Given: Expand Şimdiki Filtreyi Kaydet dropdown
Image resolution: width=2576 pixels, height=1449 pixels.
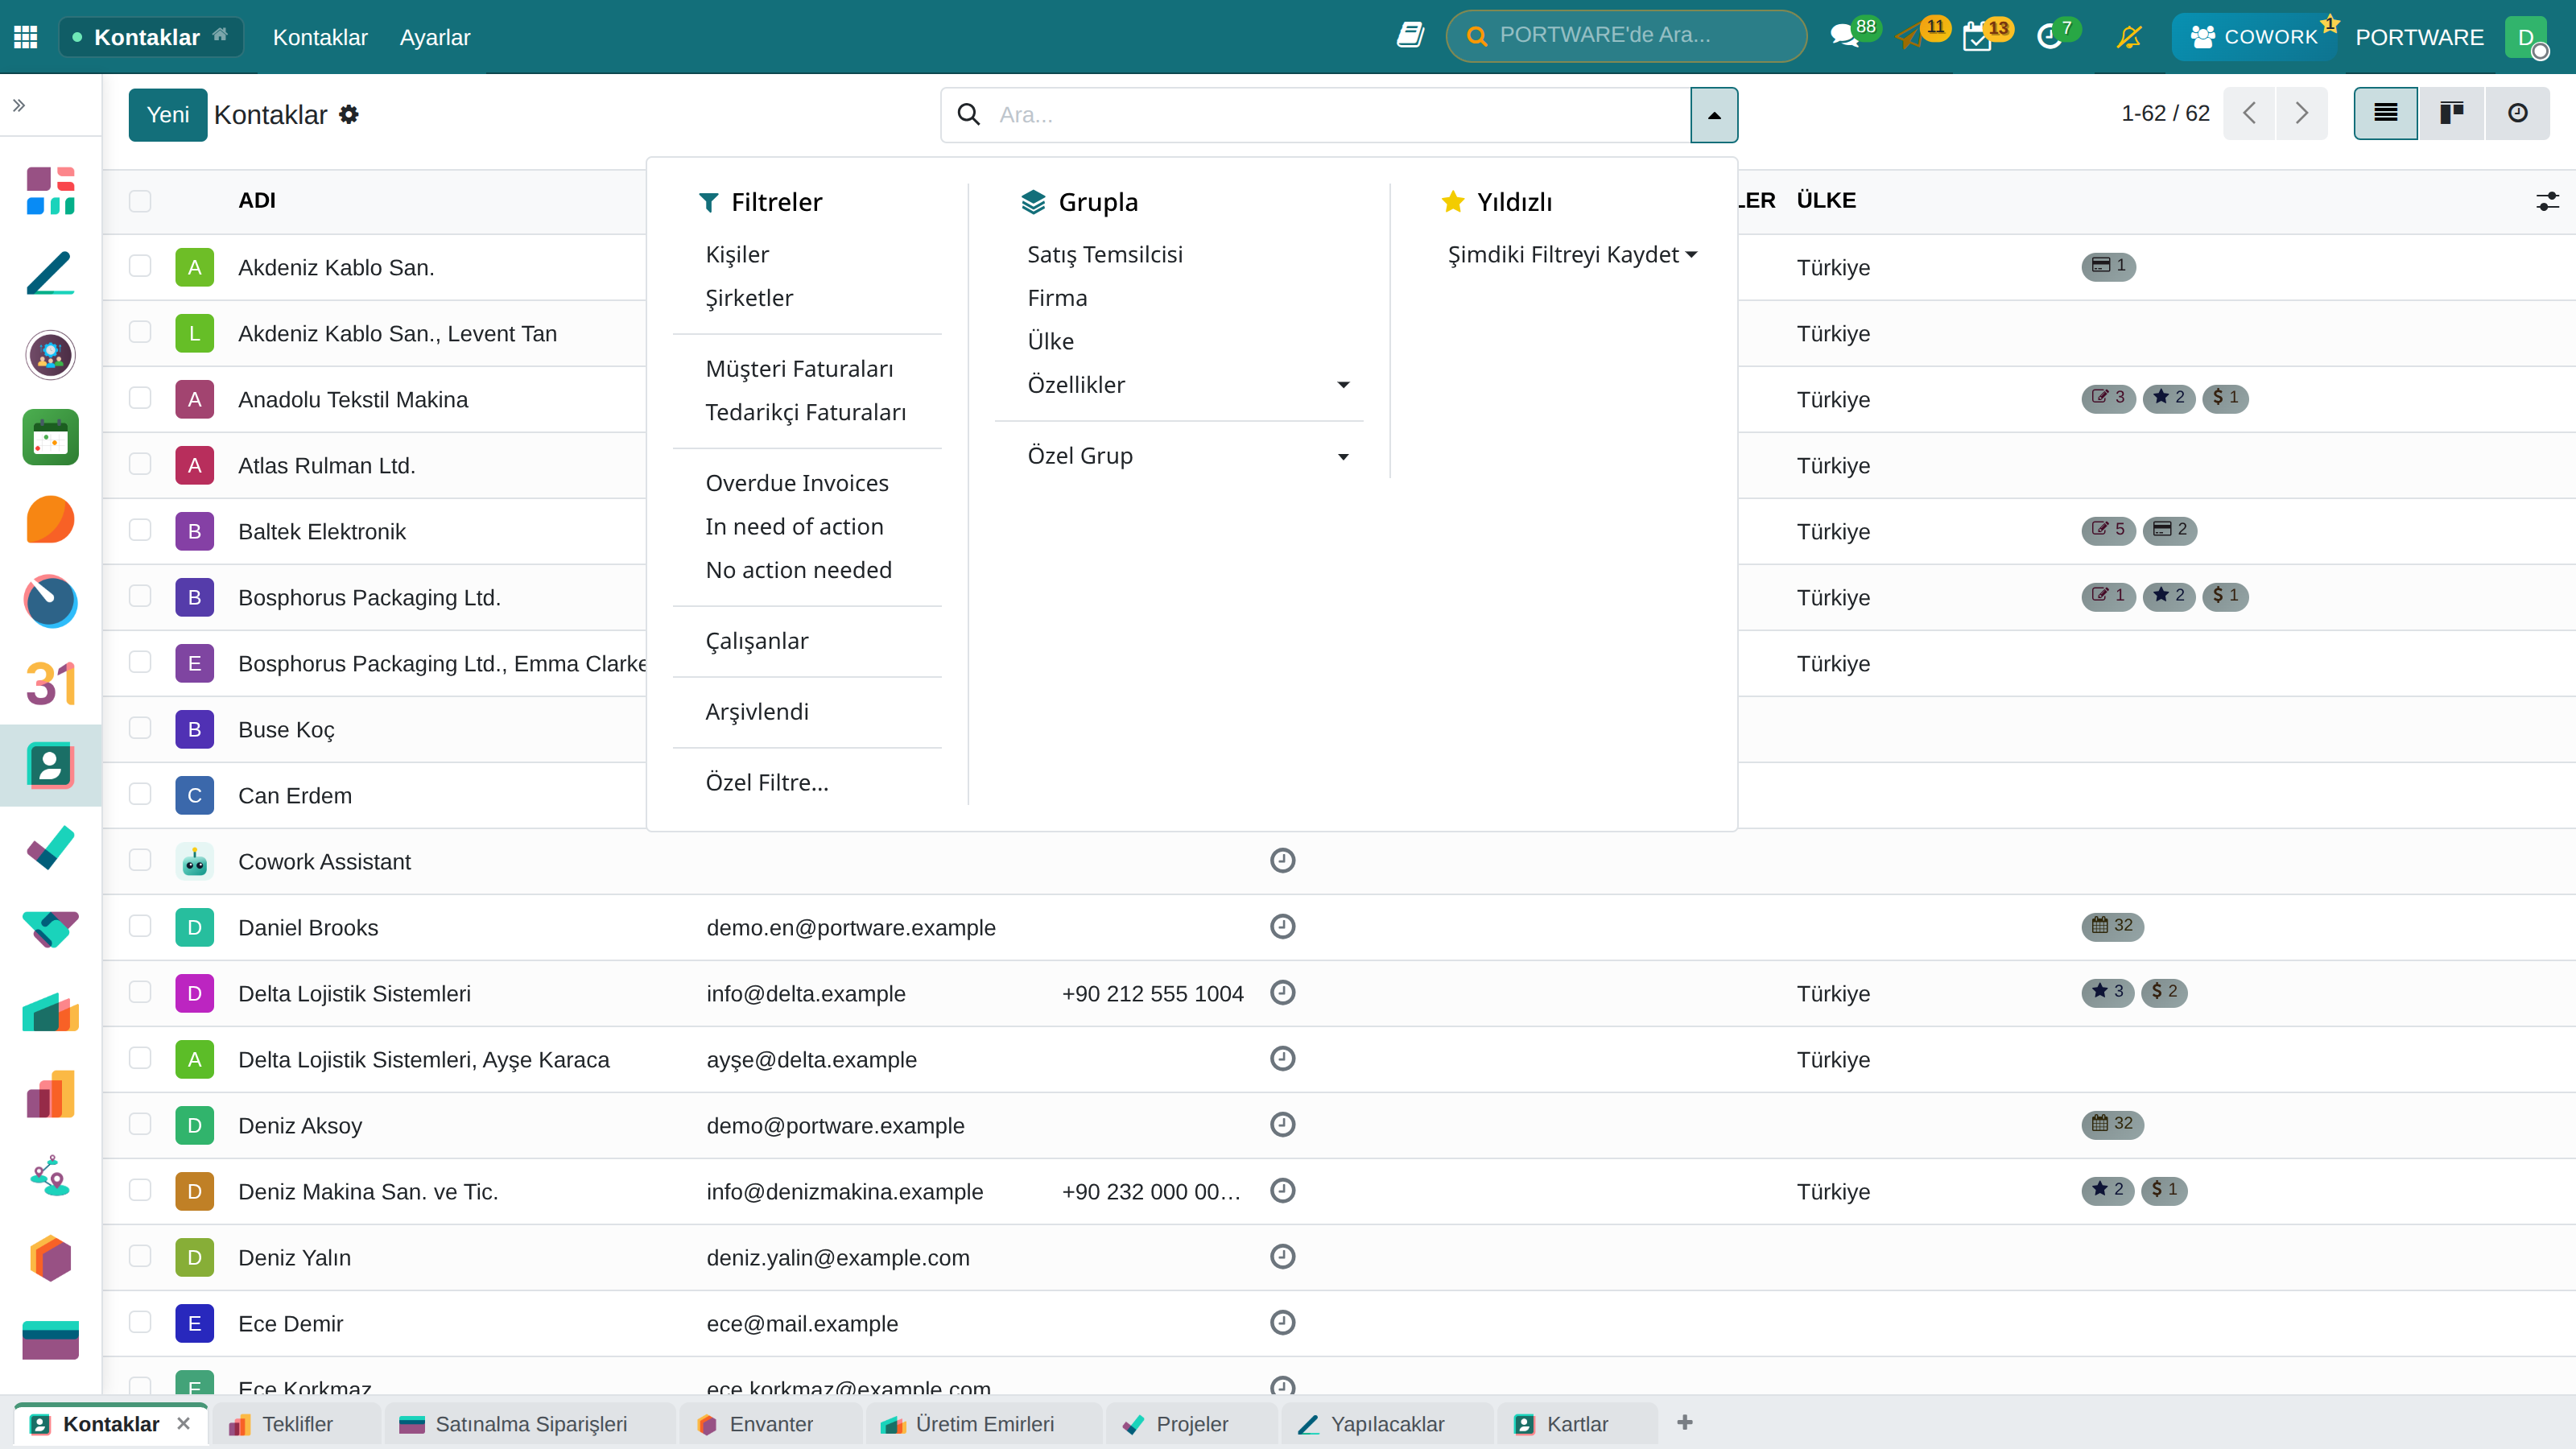Looking at the screenshot, I should point(1572,255).
